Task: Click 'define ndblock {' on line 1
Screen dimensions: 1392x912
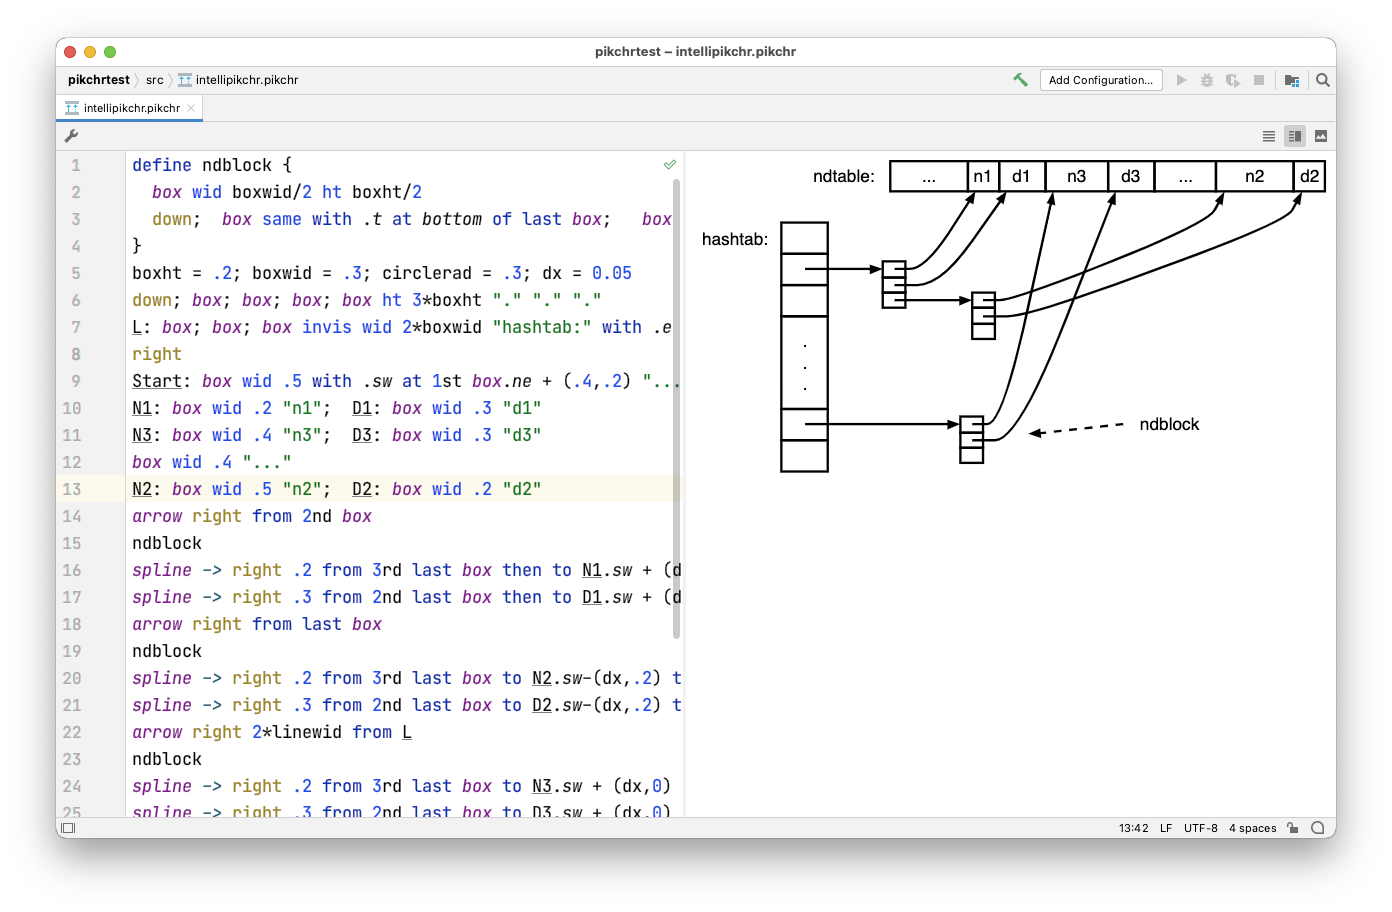Action: click(x=212, y=165)
